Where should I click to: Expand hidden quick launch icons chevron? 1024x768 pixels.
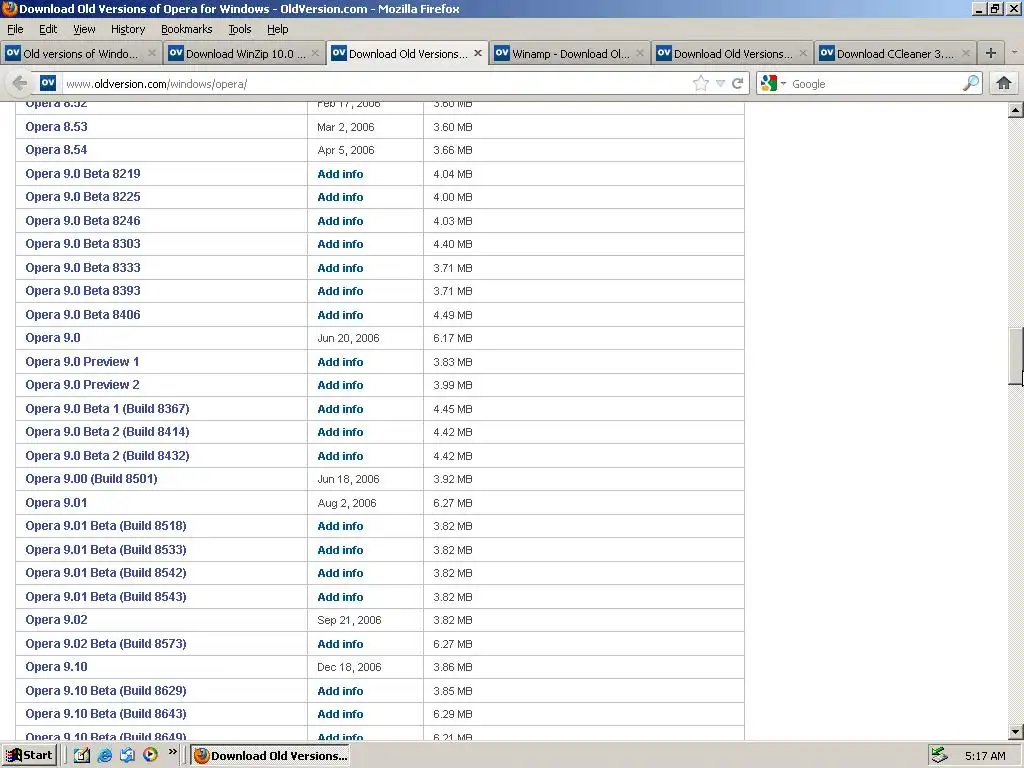pos(172,752)
